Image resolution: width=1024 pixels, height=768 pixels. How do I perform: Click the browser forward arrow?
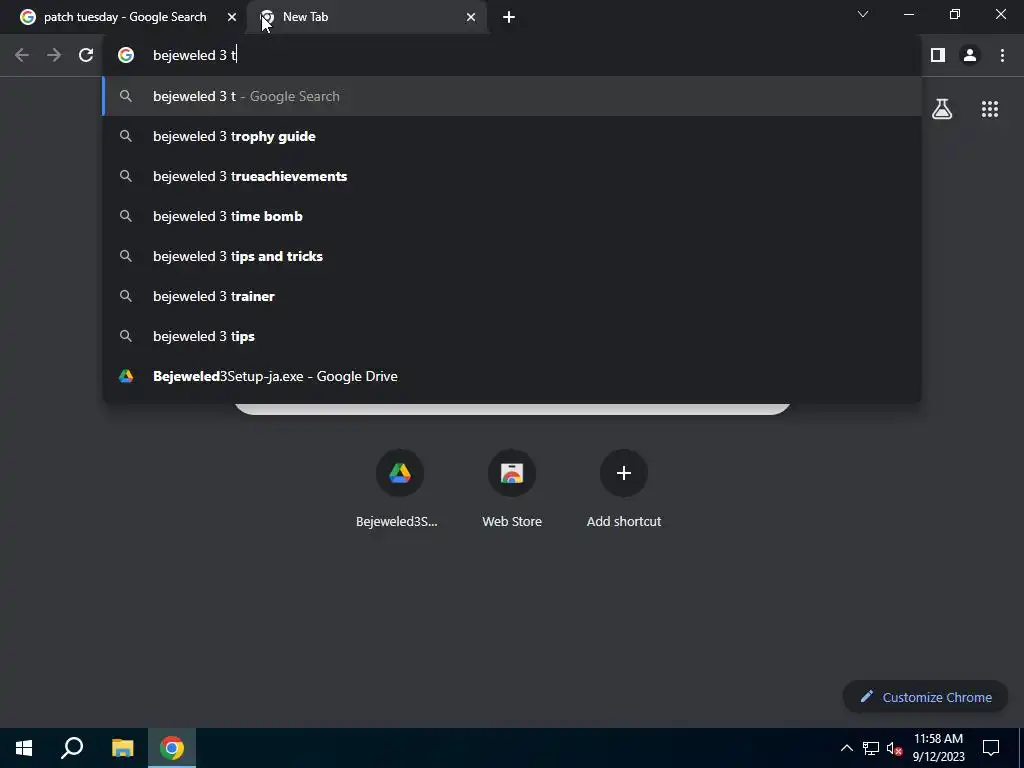tap(54, 56)
